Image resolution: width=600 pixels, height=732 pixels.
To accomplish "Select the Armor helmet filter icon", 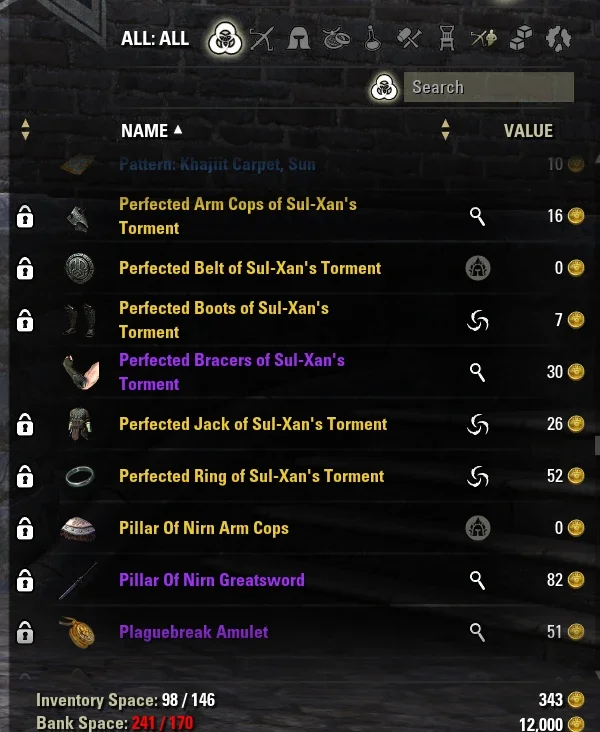I will (x=299, y=38).
